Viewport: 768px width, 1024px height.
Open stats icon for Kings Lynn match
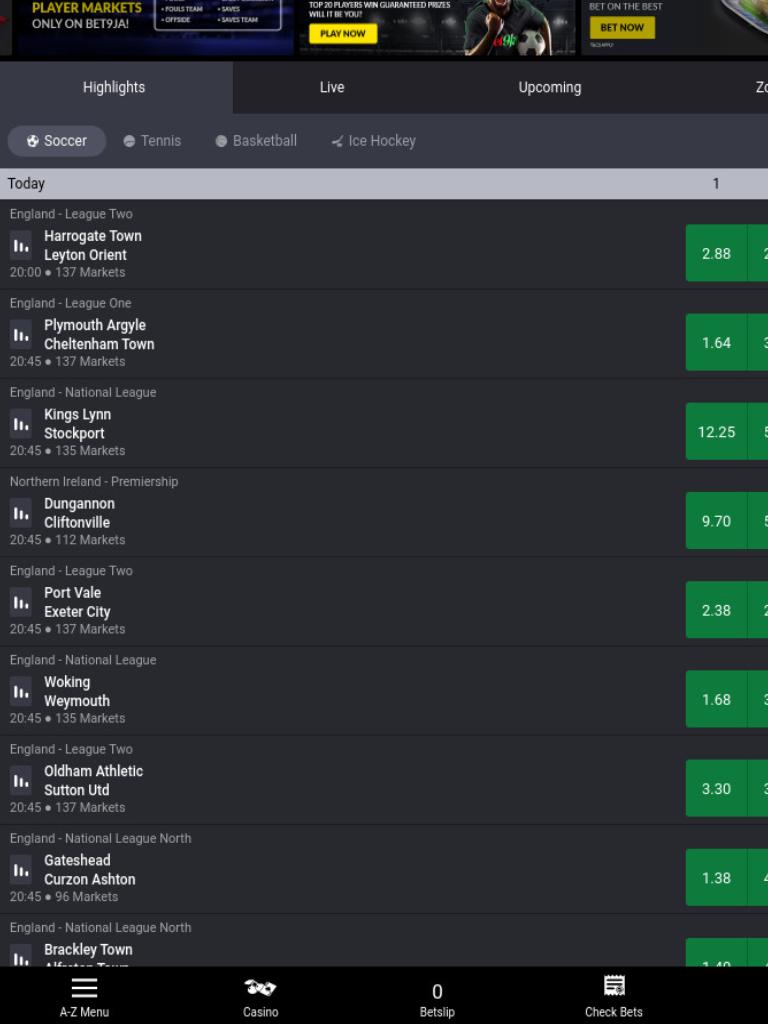click(21, 424)
